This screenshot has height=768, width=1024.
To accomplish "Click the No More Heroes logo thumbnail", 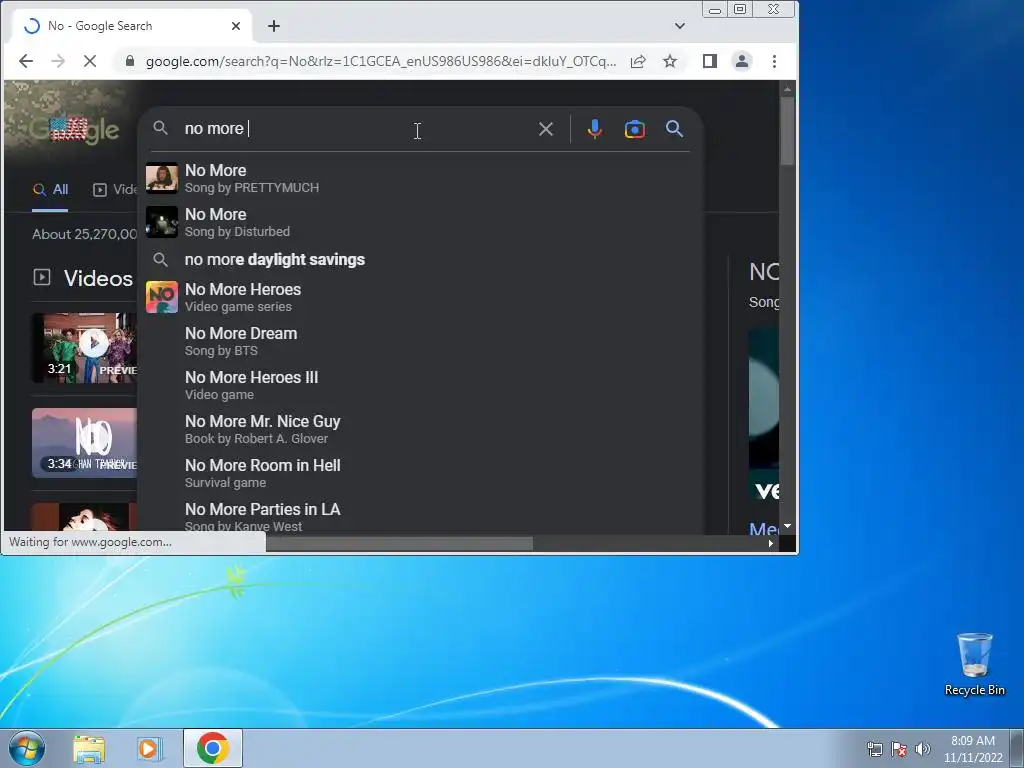I will 162,297.
